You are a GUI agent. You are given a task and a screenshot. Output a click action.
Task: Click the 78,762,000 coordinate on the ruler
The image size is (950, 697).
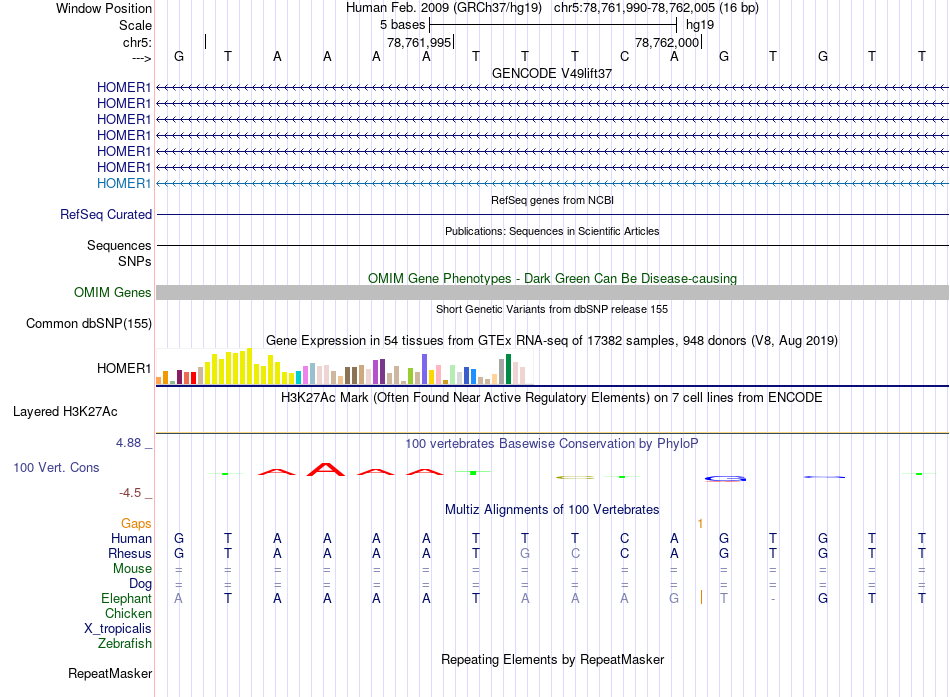point(667,42)
